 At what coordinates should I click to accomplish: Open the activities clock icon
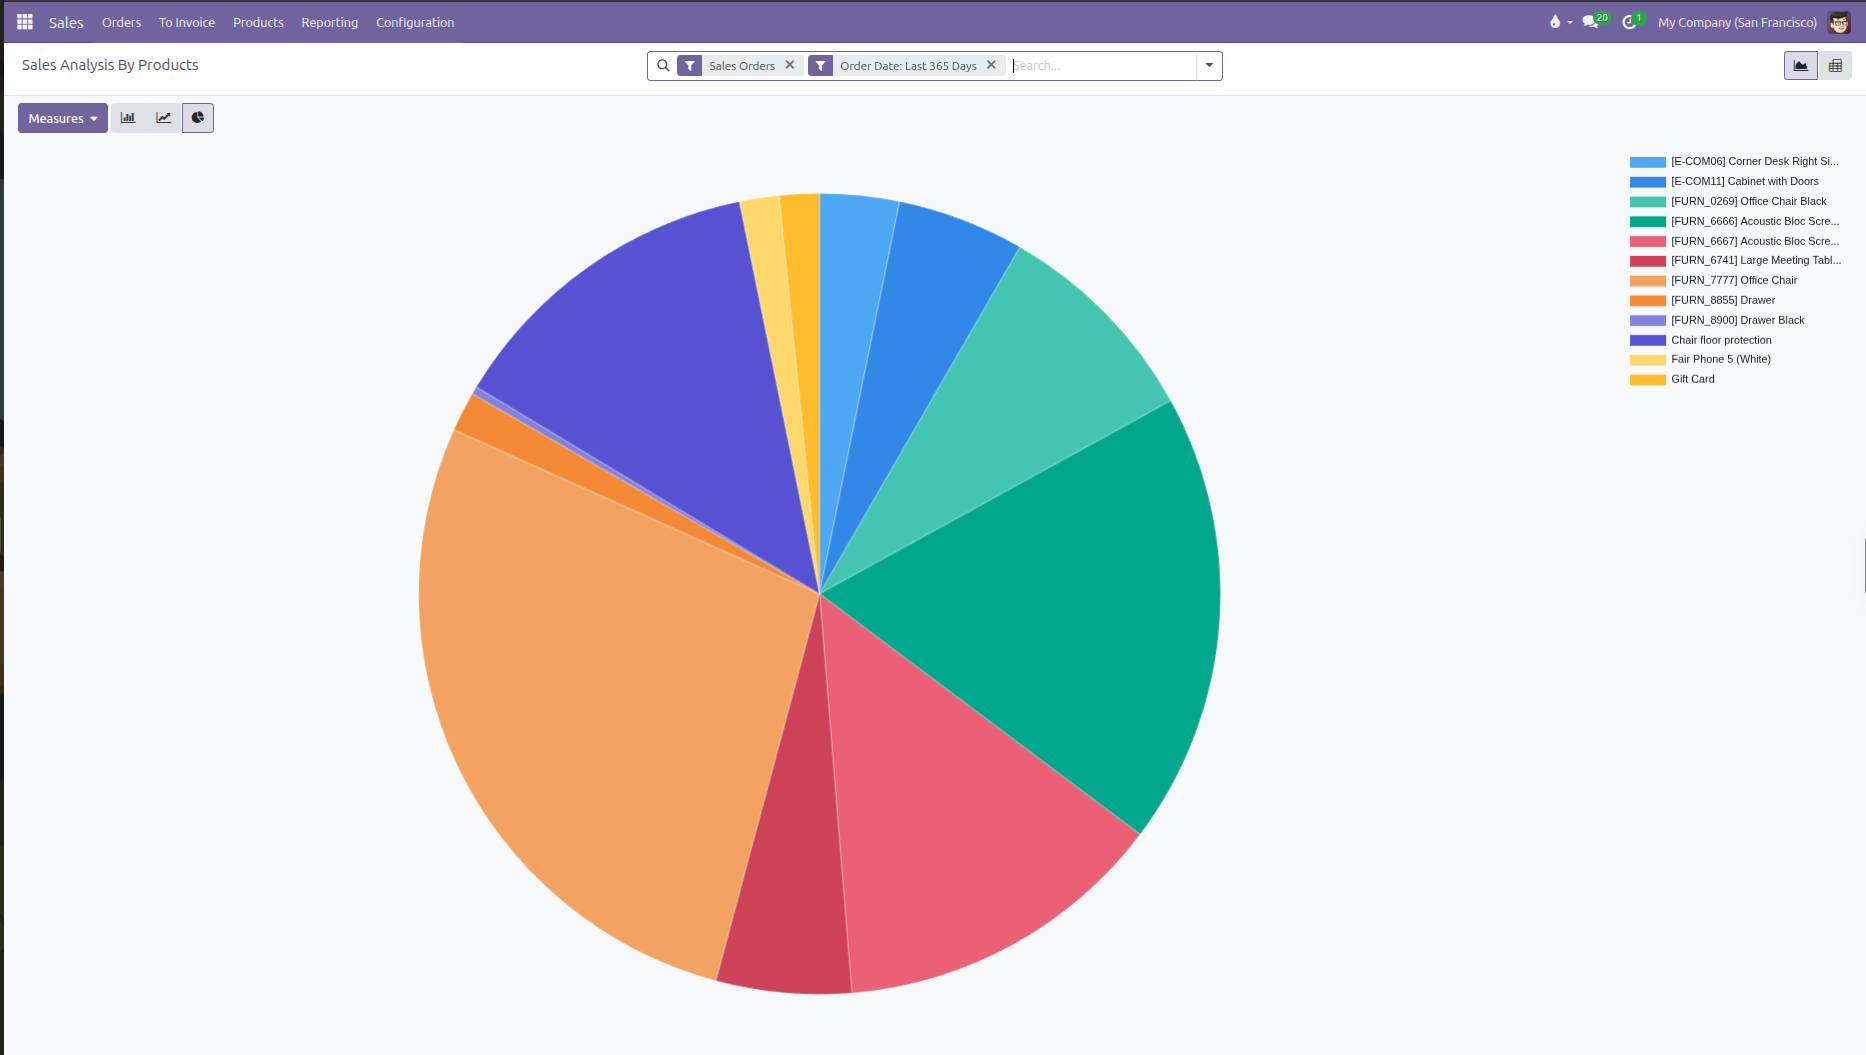pyautogui.click(x=1632, y=22)
